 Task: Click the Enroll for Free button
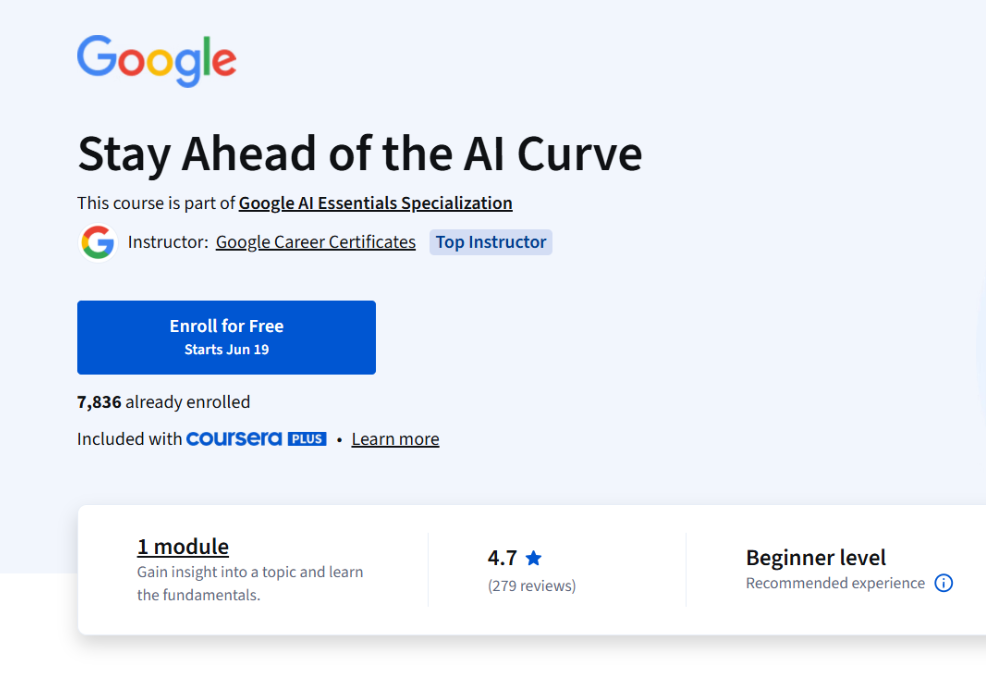click(x=226, y=337)
